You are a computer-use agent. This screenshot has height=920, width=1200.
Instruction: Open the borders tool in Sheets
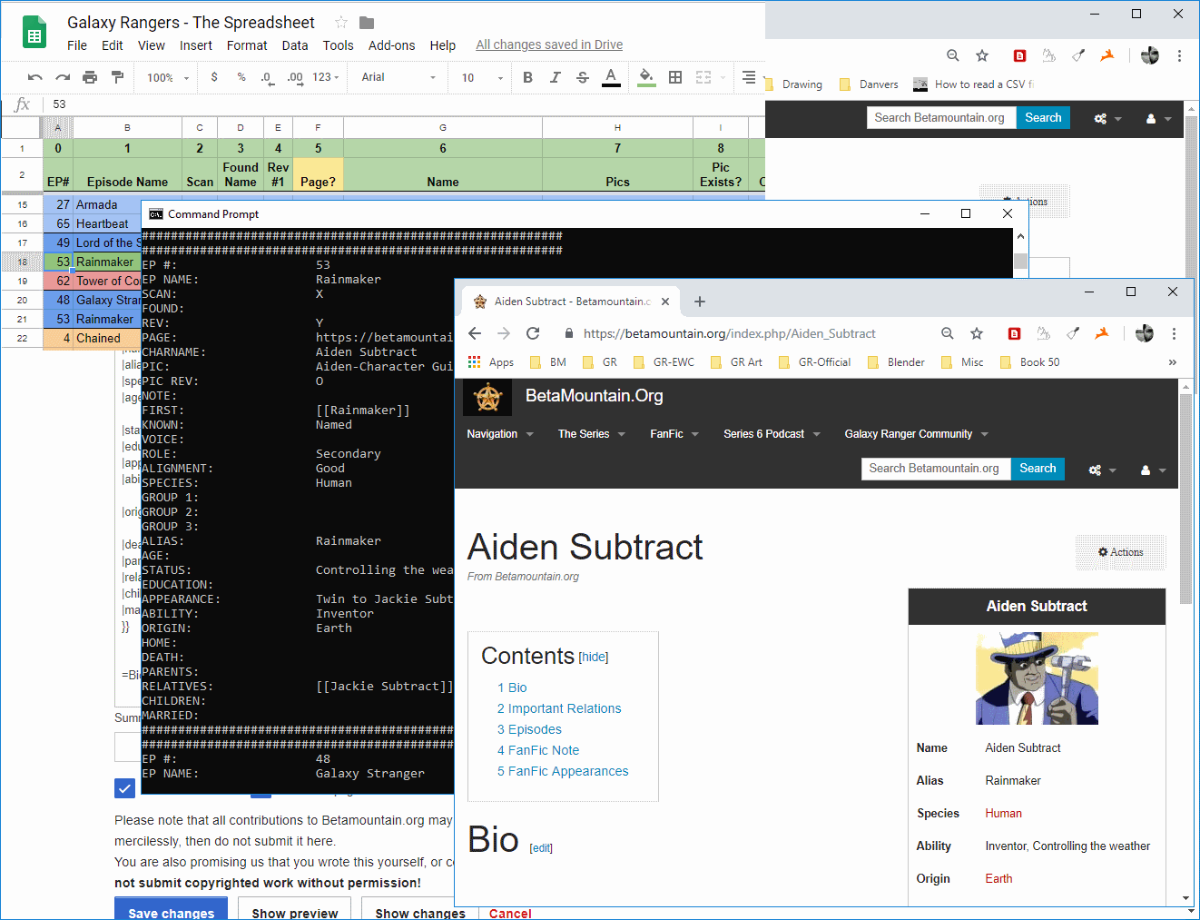675,77
